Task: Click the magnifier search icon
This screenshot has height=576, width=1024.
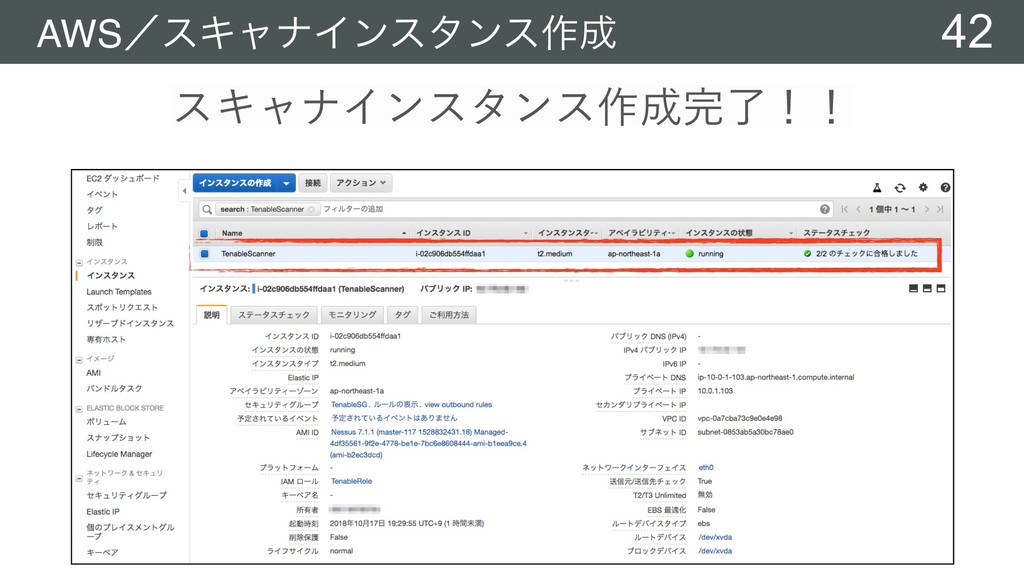Action: (x=207, y=209)
